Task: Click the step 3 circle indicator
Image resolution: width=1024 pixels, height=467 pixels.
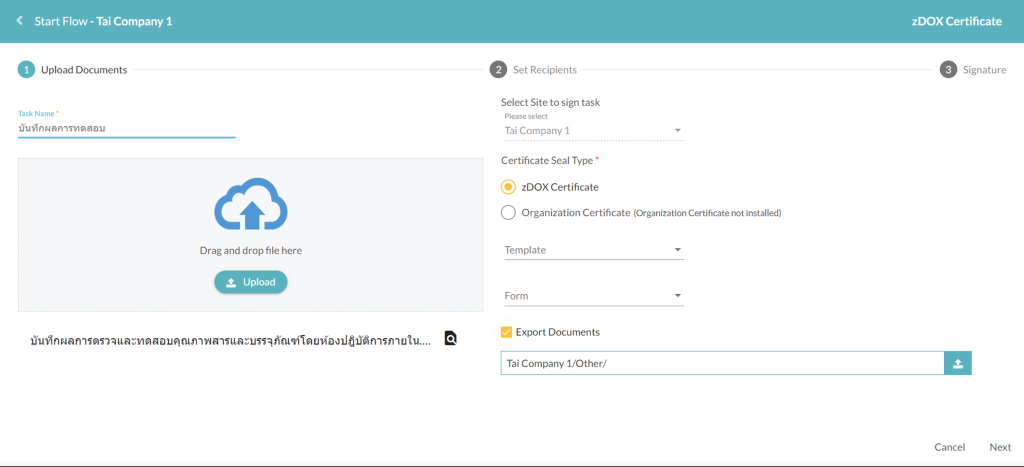Action: [x=948, y=70]
